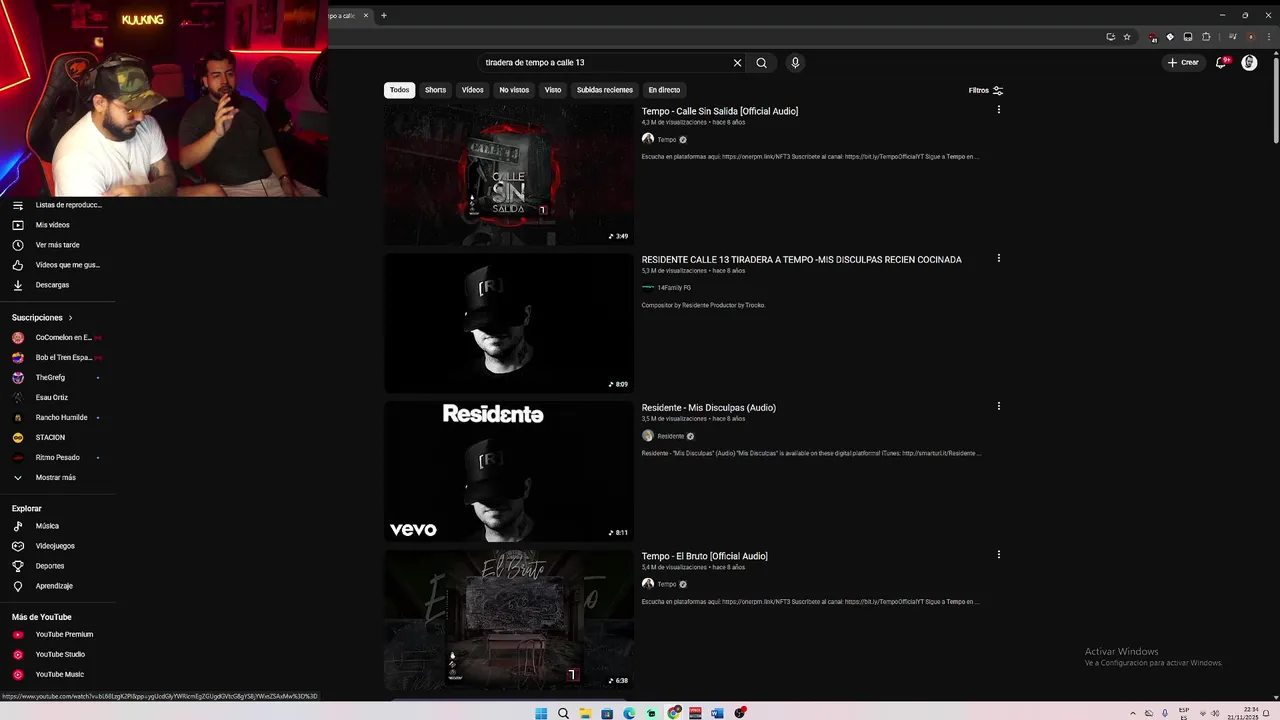Open 14Family FG channel link
The width and height of the screenshot is (1280, 720).
(x=674, y=288)
